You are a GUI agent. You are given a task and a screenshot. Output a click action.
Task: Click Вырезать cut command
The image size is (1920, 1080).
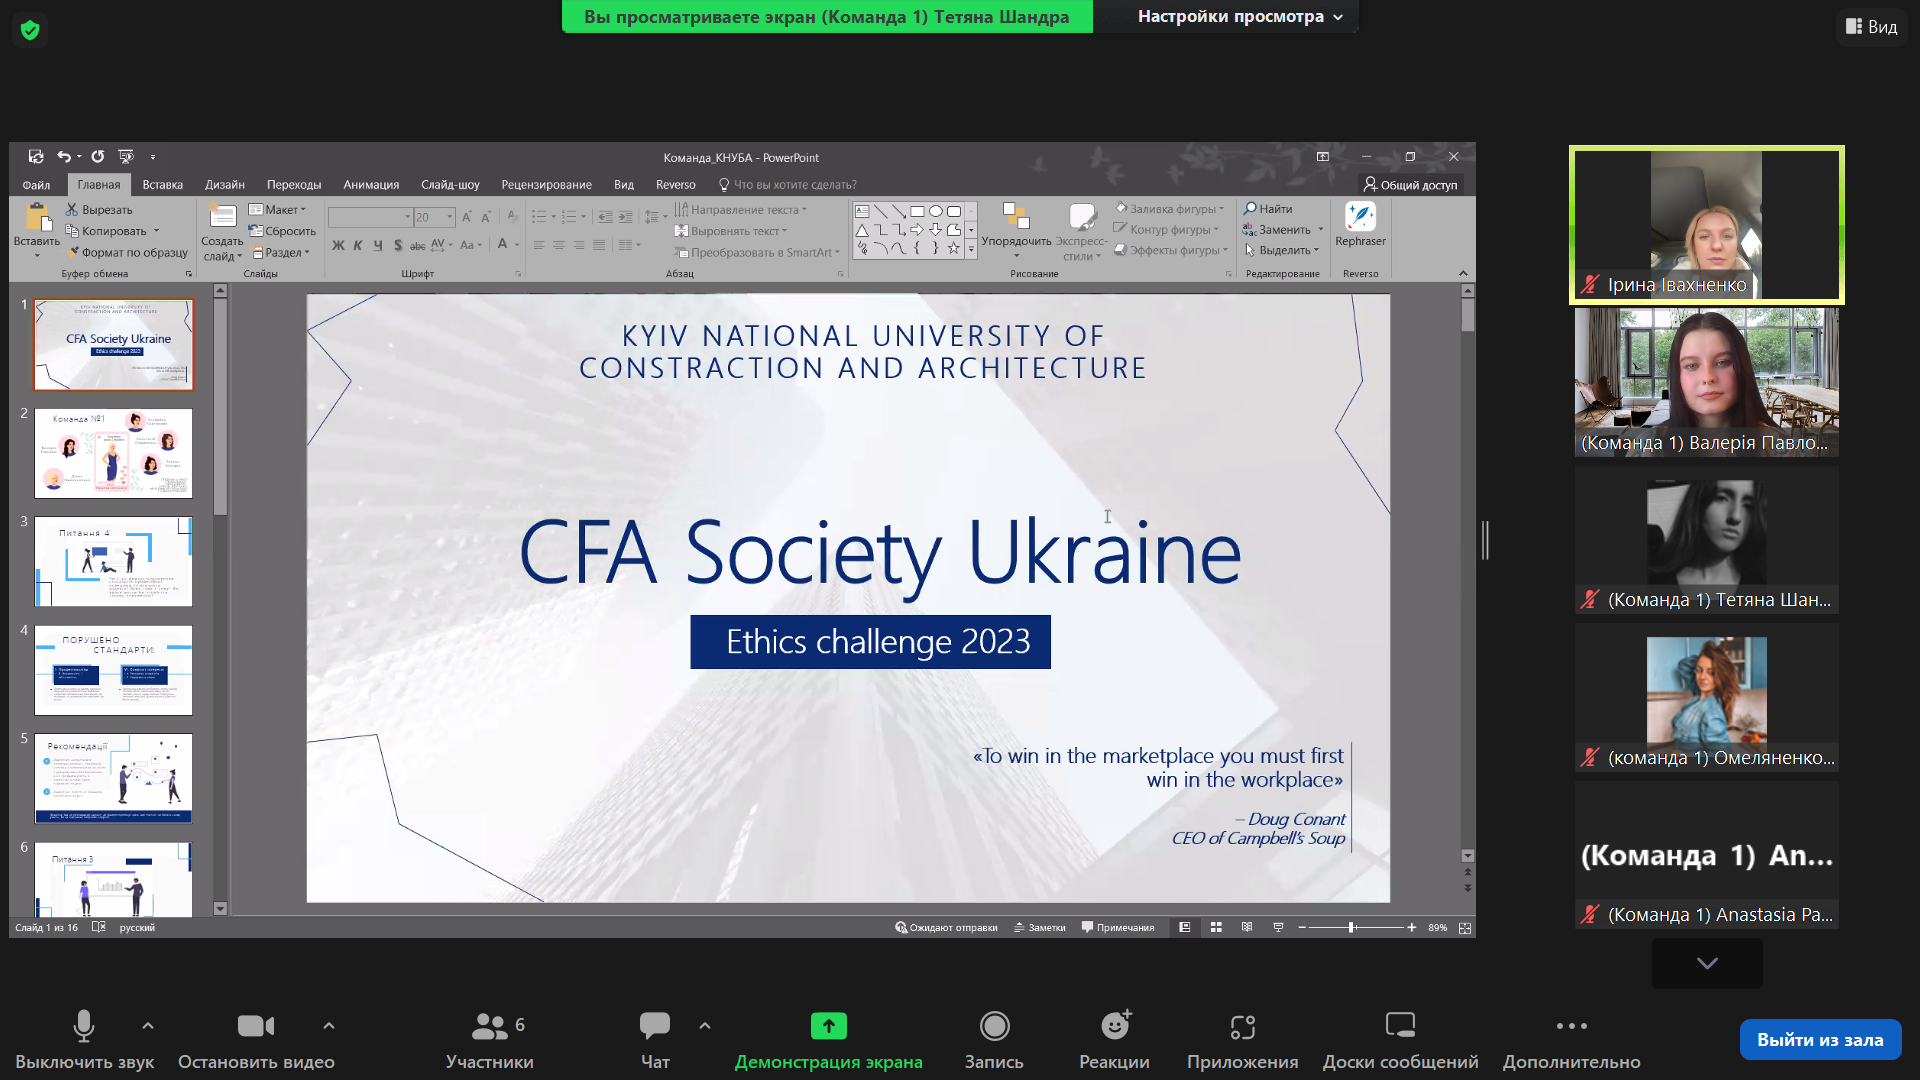click(x=99, y=210)
